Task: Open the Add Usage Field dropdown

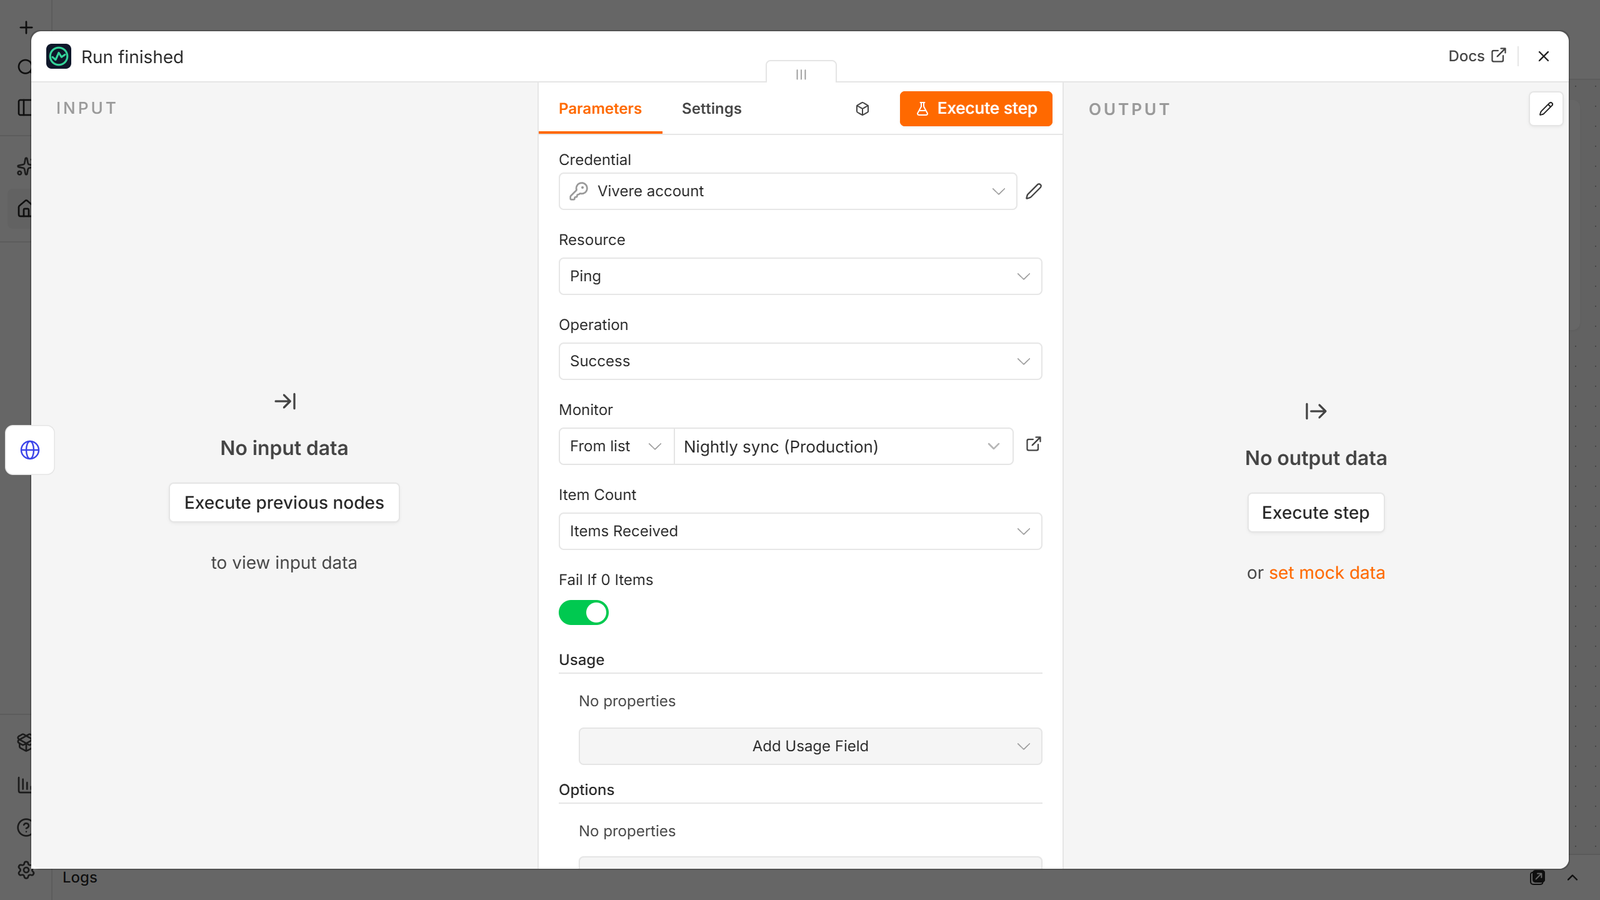Action: pyautogui.click(x=810, y=746)
